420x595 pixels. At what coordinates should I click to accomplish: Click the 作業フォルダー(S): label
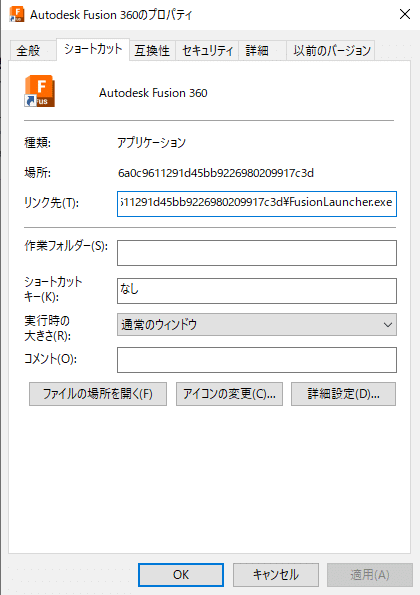tap(66, 246)
